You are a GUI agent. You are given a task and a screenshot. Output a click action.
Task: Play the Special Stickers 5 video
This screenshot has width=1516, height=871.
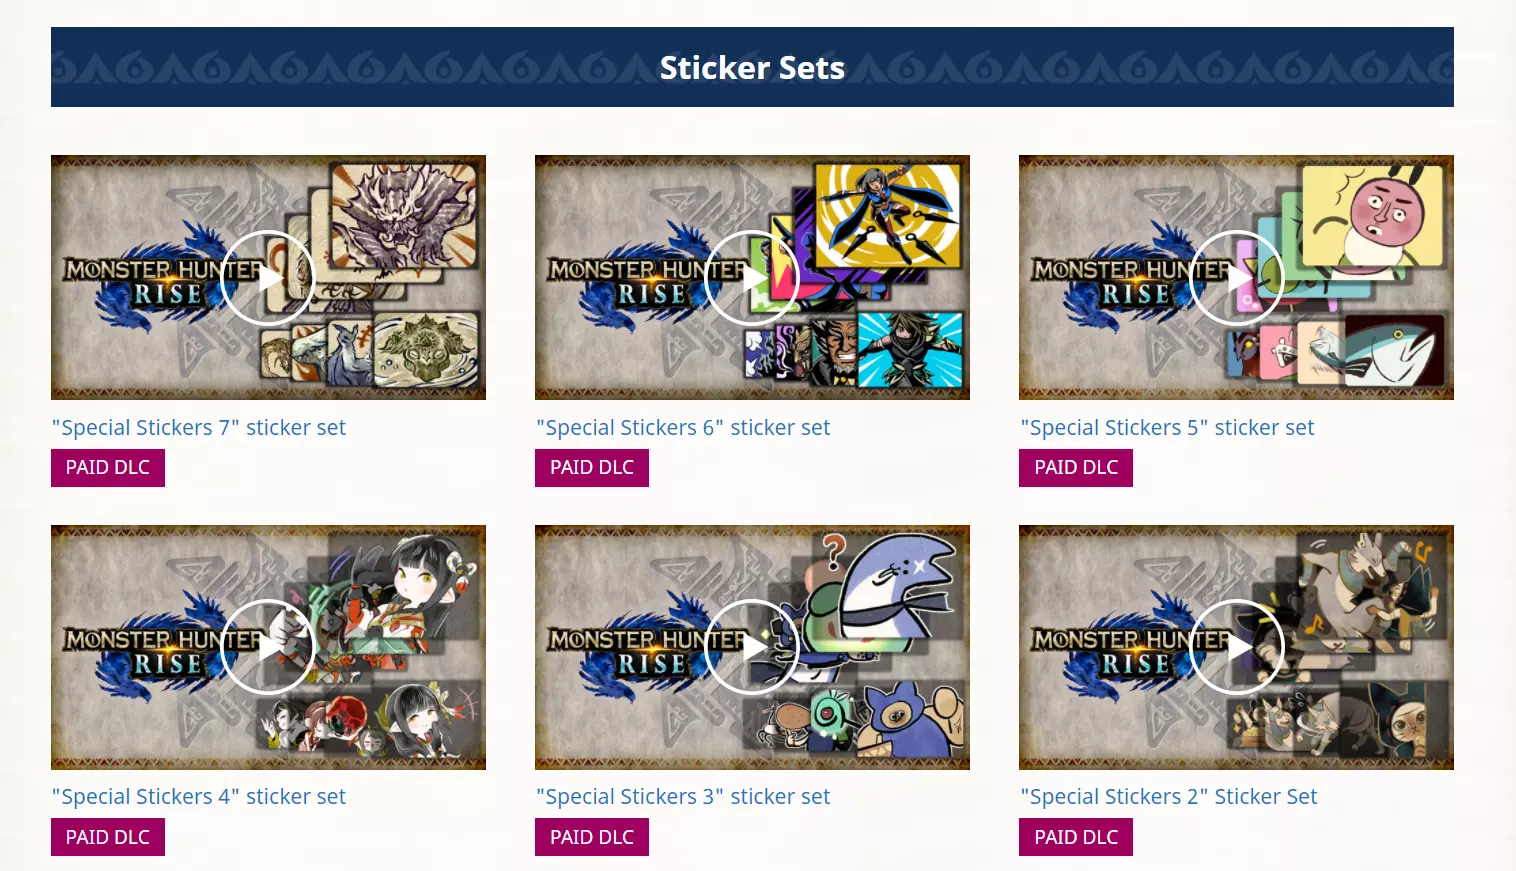coord(1236,278)
